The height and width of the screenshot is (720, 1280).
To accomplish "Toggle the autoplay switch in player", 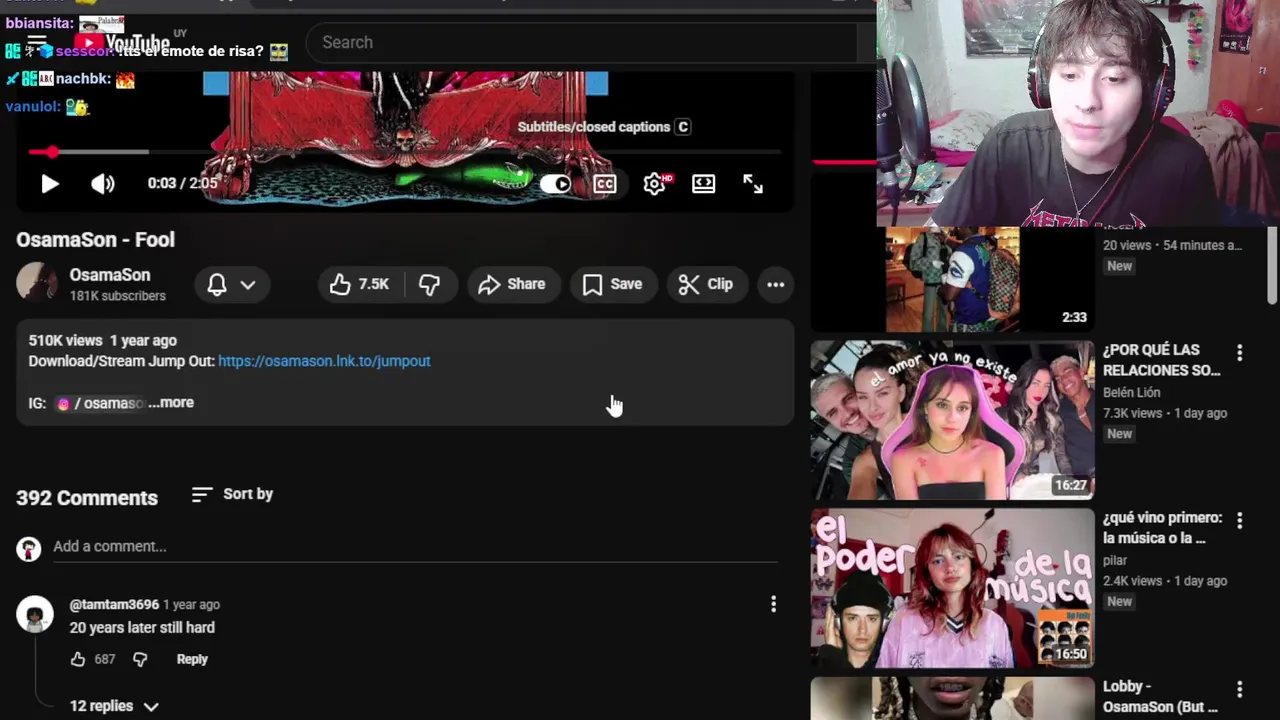I will click(x=555, y=184).
